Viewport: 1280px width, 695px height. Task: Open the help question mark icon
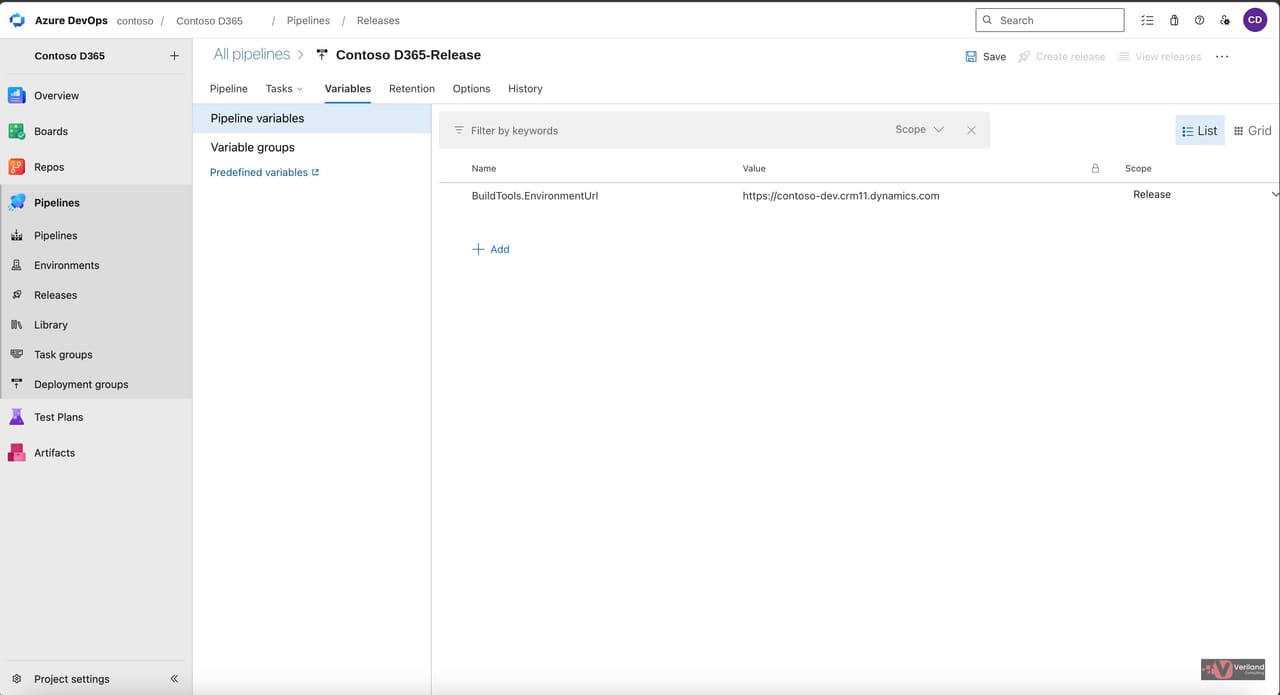pos(1199,20)
